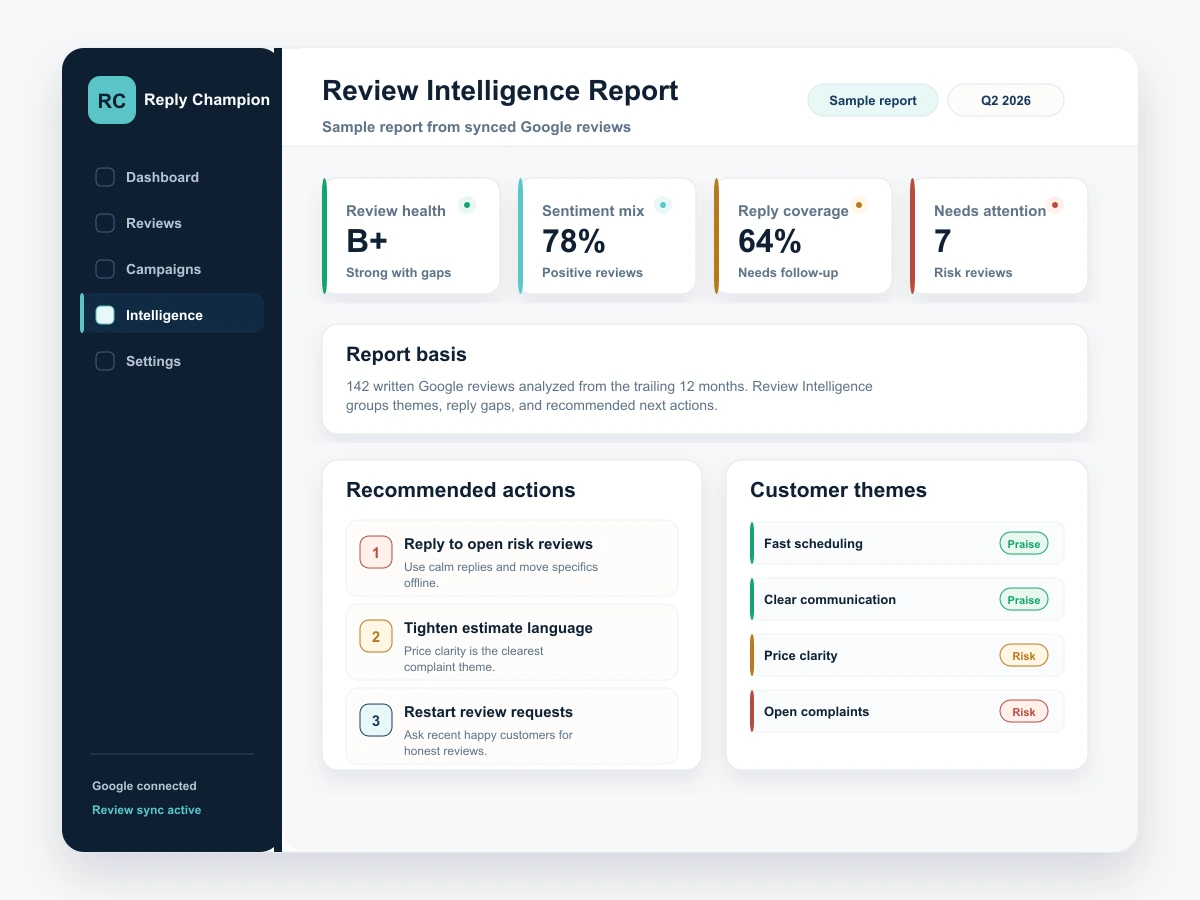Click Risk tag on Open complaints
The width and height of the screenshot is (1200, 900).
coord(1024,712)
